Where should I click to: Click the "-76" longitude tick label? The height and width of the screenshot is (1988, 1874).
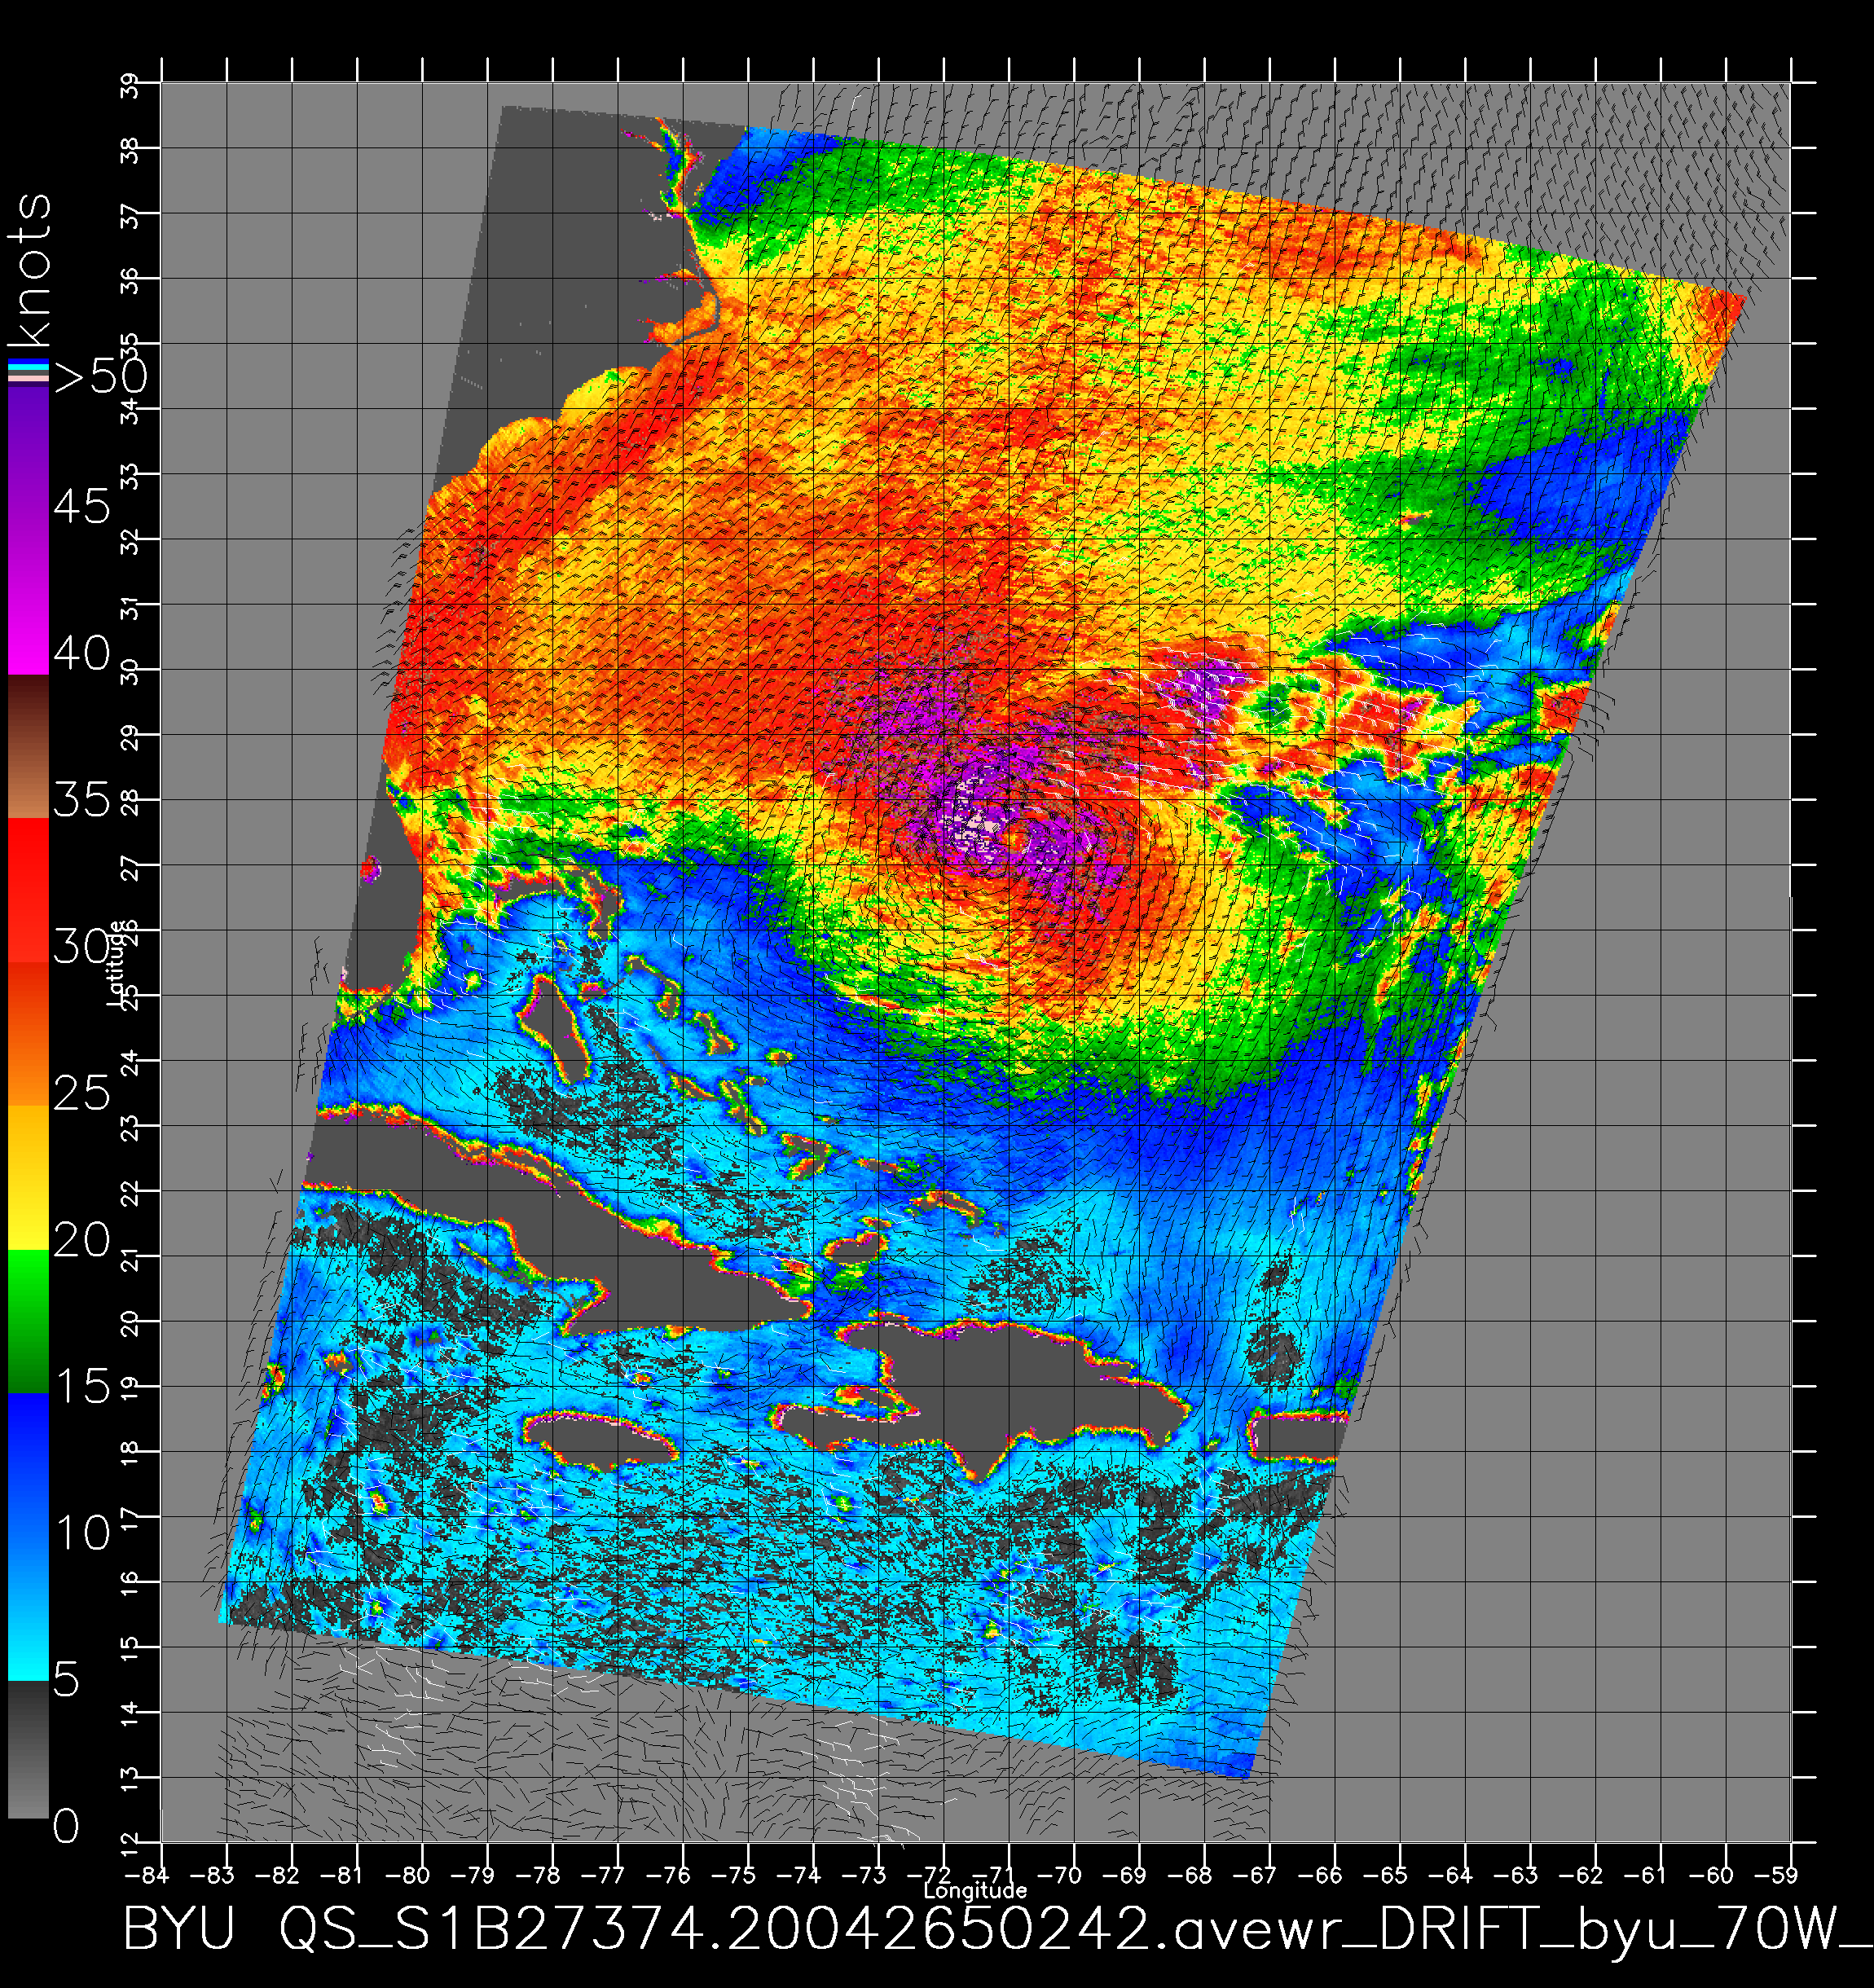(x=670, y=1875)
